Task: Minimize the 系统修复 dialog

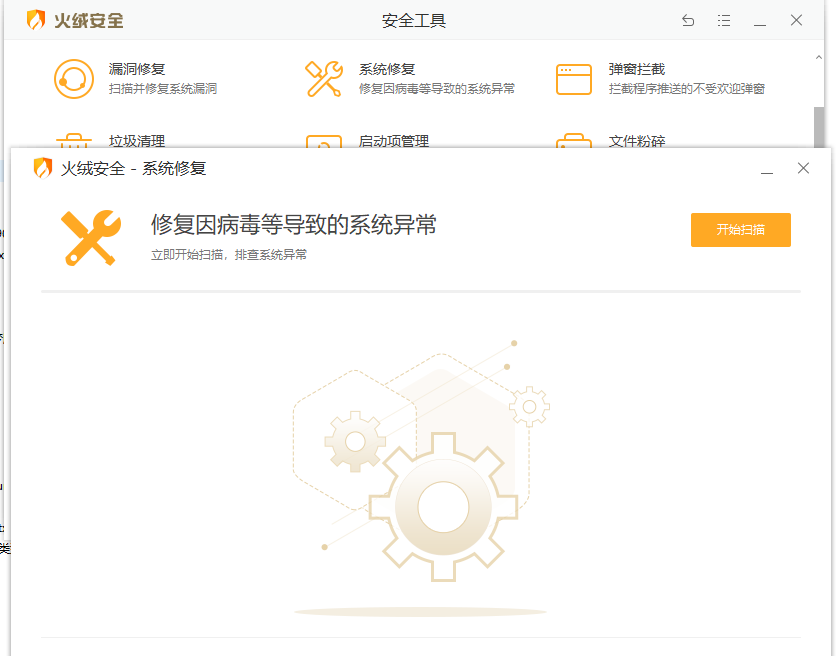Action: (767, 169)
